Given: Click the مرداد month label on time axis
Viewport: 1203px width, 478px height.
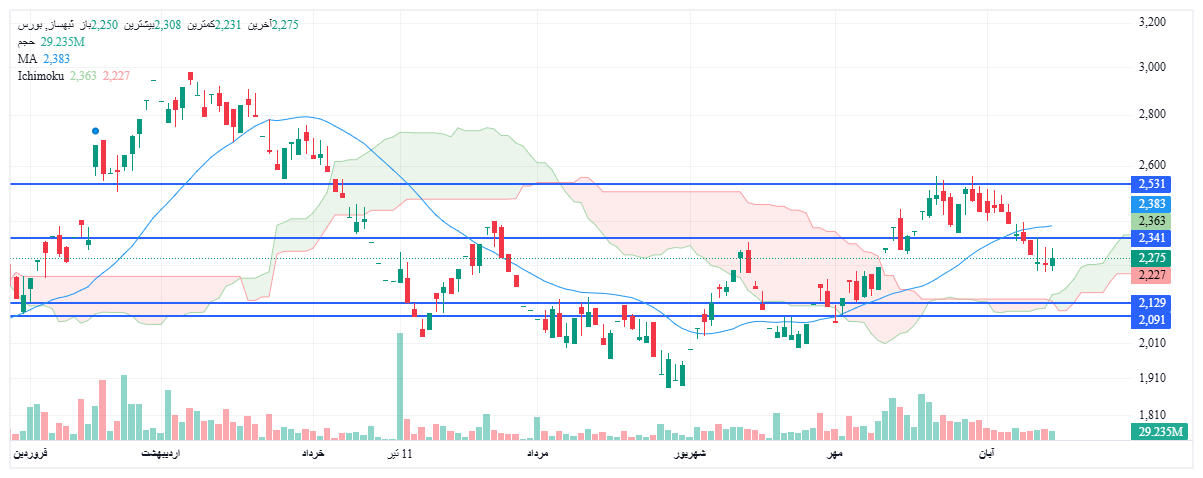Looking at the screenshot, I should coord(537,455).
